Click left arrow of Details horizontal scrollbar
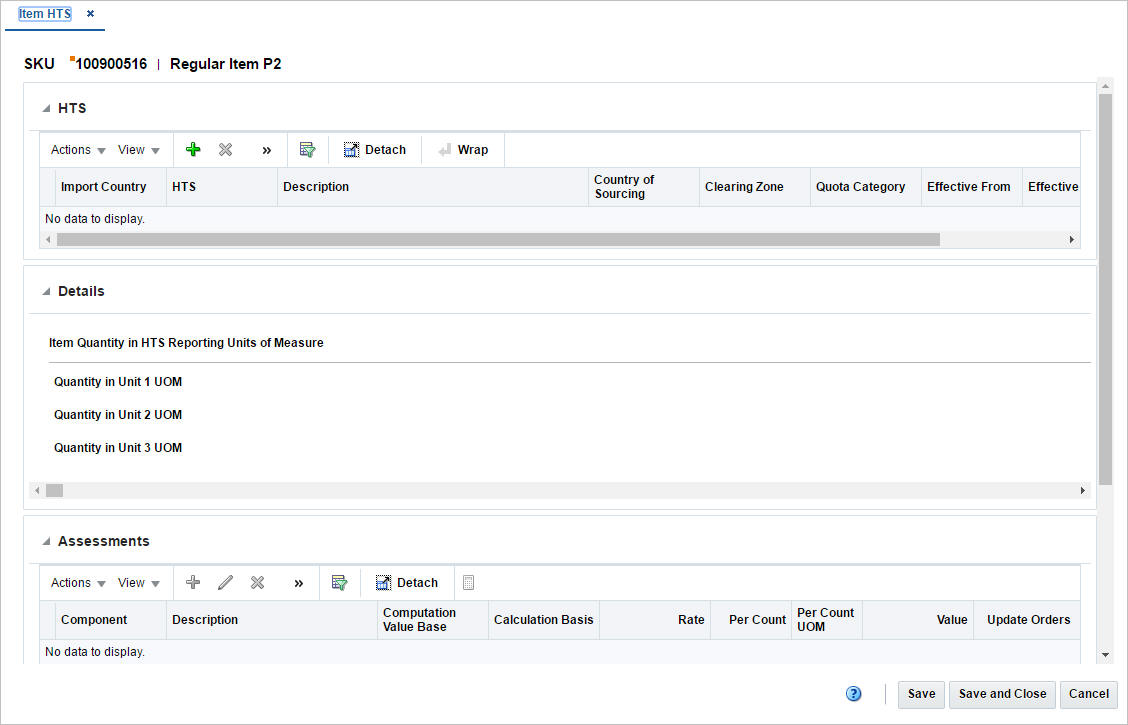This screenshot has height=725, width=1128. click(x=37, y=491)
